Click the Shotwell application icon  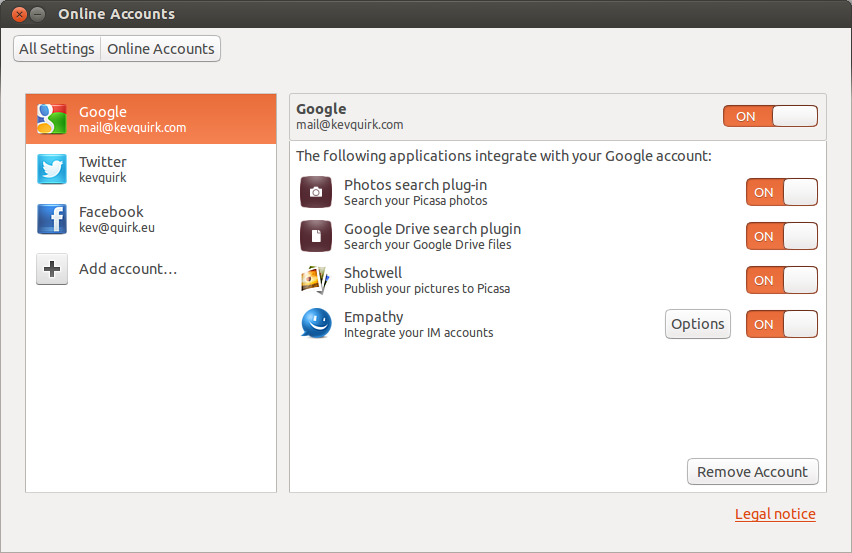click(316, 280)
